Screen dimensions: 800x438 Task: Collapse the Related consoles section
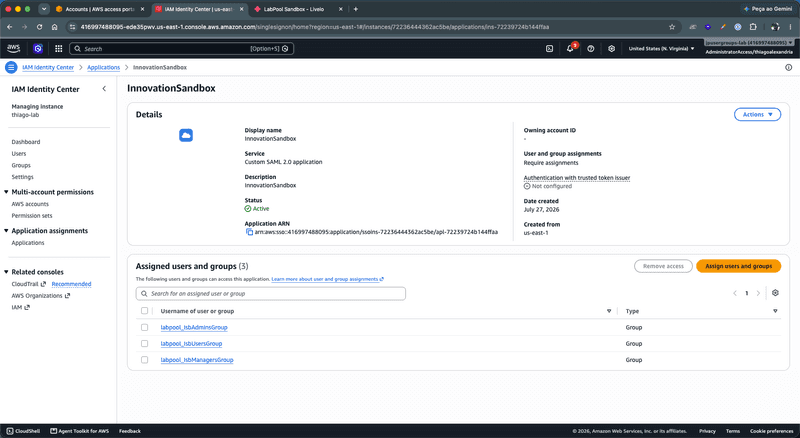pyautogui.click(x=6, y=272)
